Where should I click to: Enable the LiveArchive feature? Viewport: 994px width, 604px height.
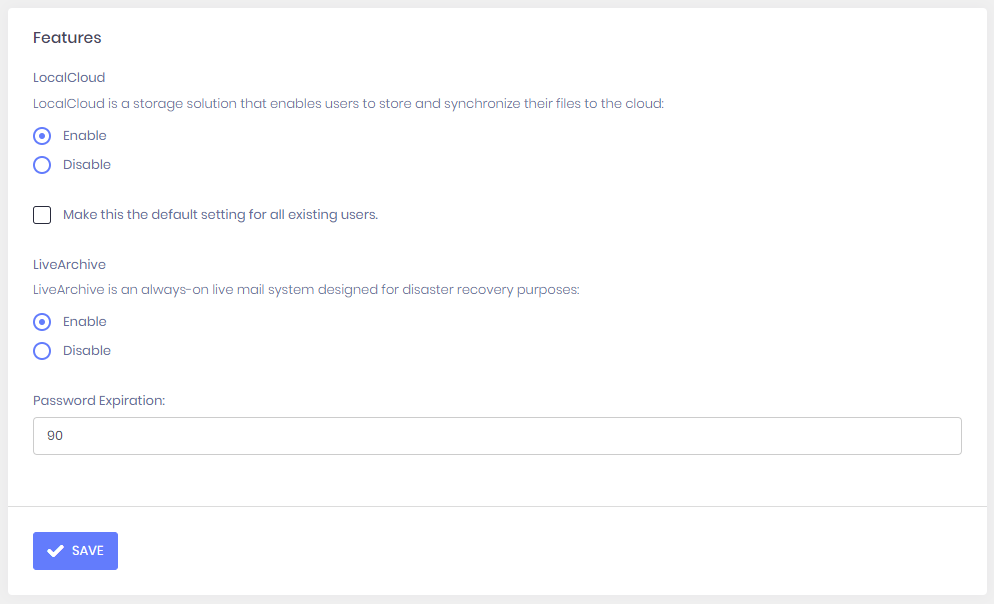click(x=41, y=321)
